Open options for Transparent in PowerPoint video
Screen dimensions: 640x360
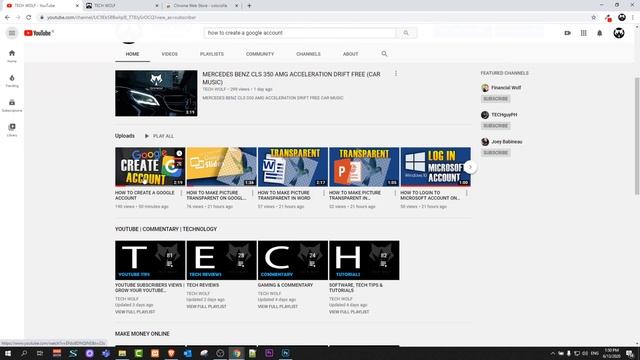click(396, 193)
